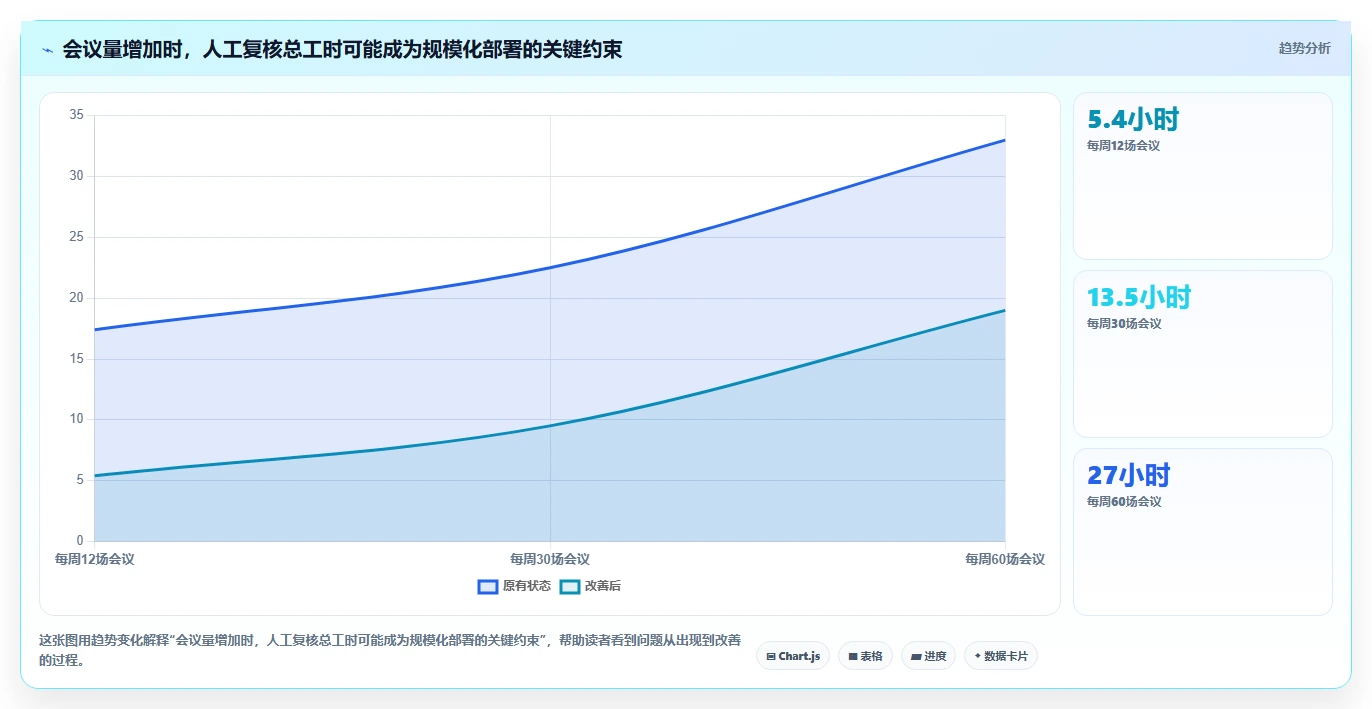Select the 表格 tag
The width and height of the screenshot is (1372, 709).
[865, 656]
